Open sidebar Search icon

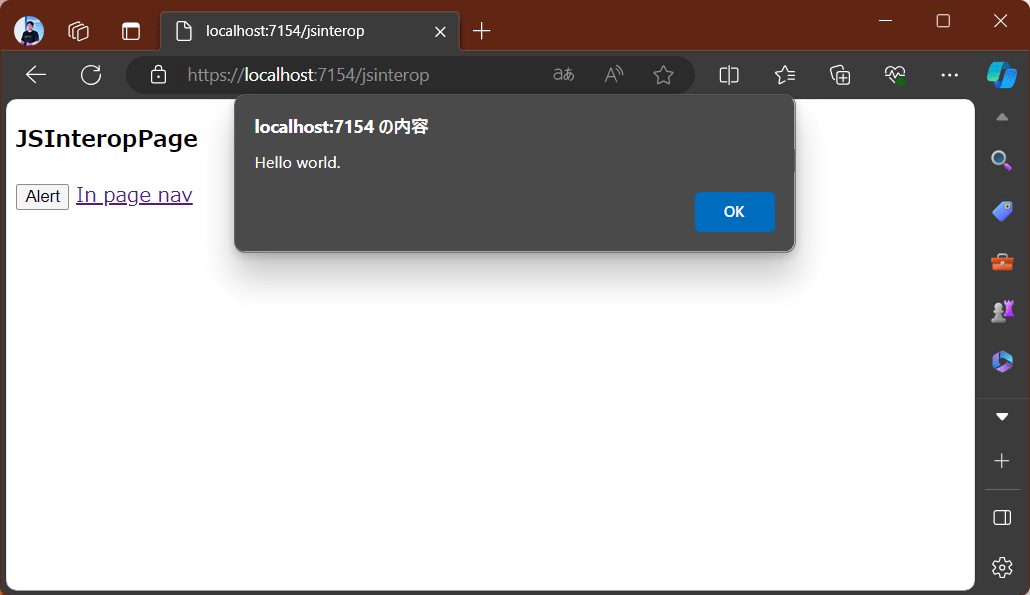1002,160
